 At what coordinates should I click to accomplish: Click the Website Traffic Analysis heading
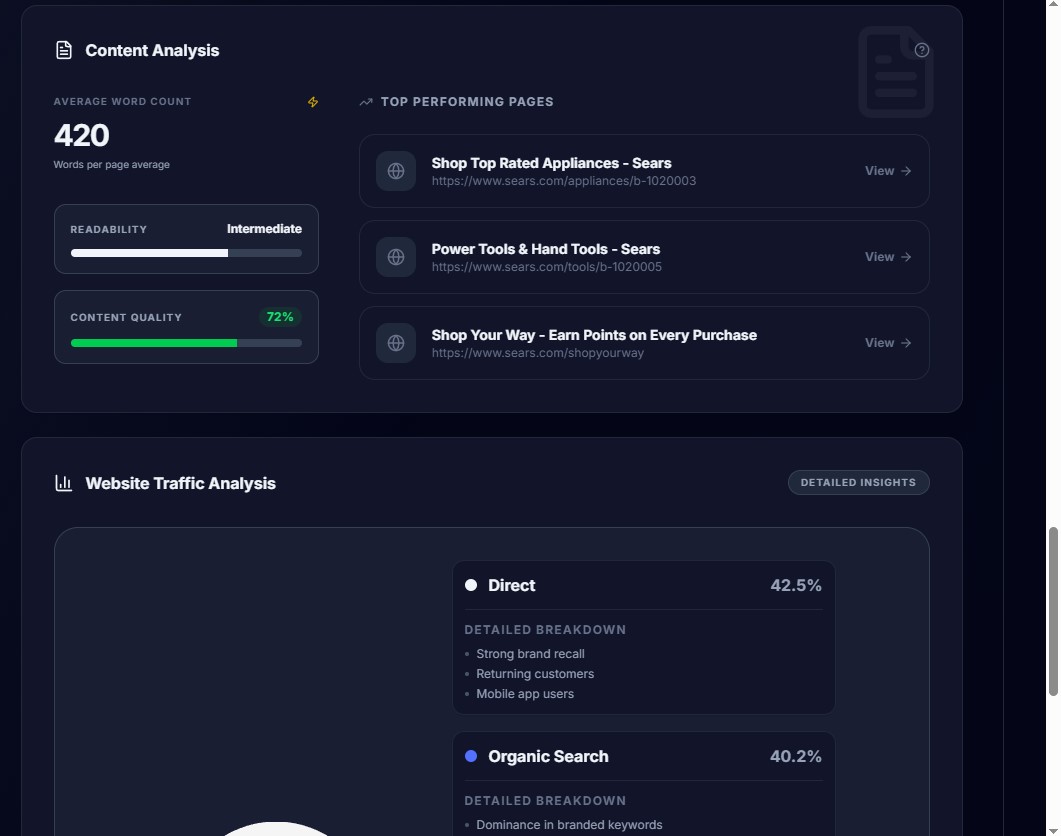click(181, 483)
